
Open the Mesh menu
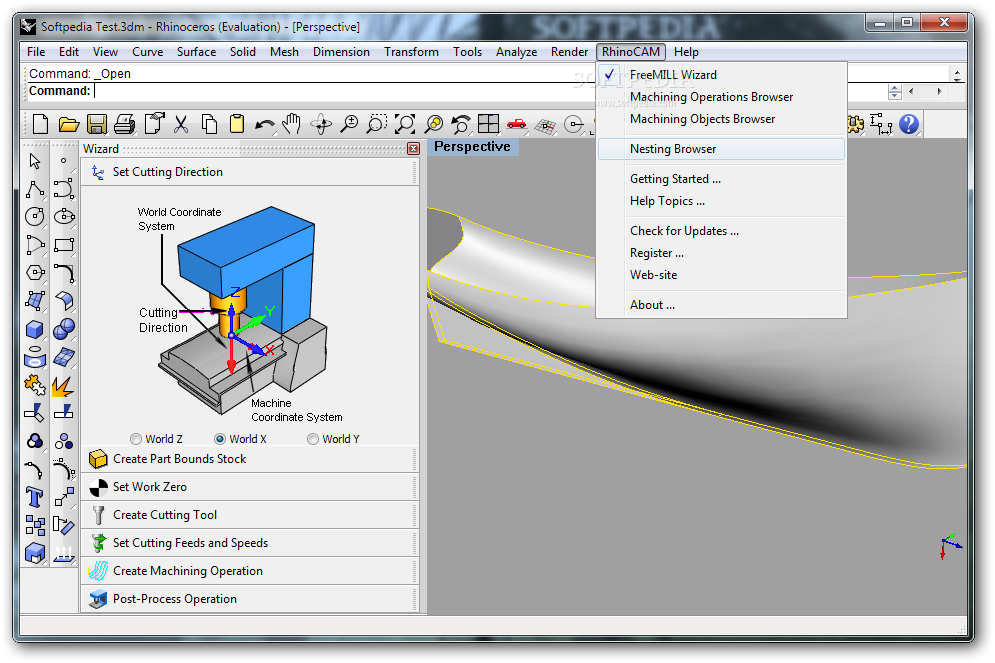click(284, 52)
